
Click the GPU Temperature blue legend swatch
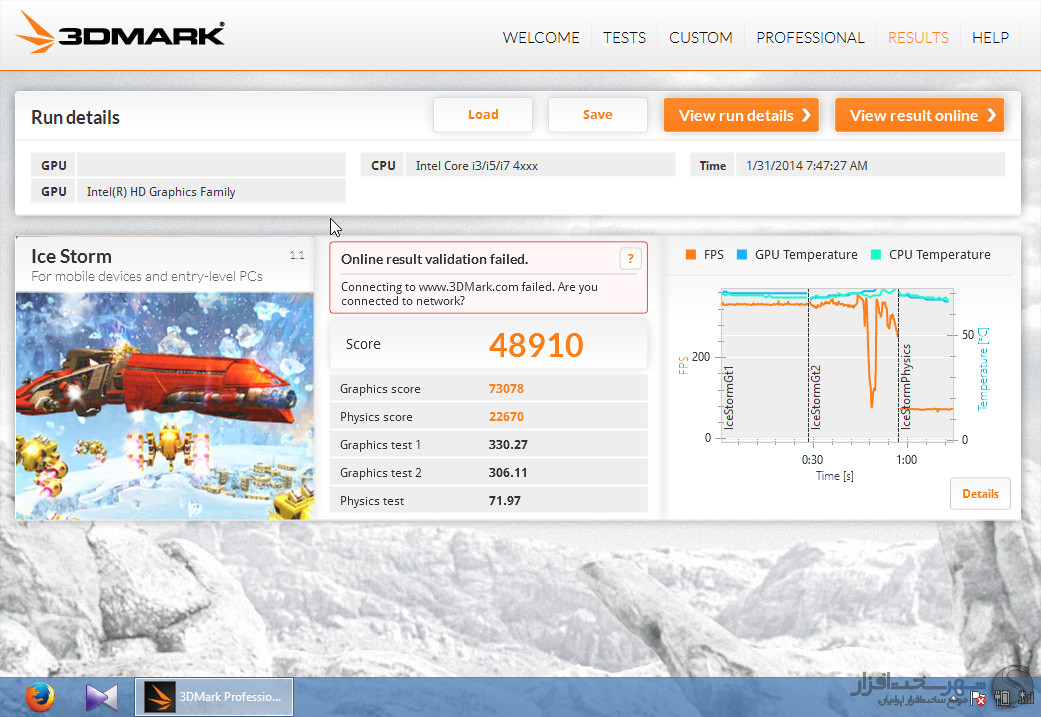click(x=741, y=255)
